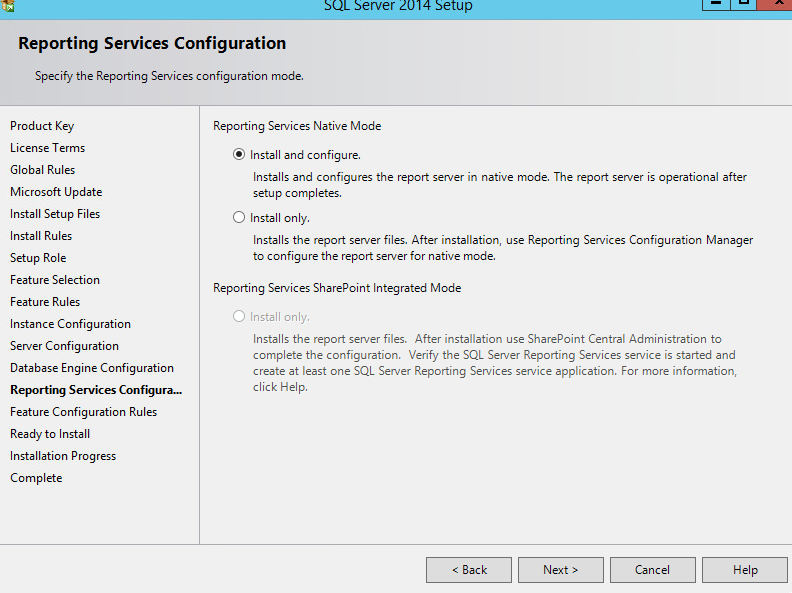The height and width of the screenshot is (593, 792).
Task: Open the Install Rules step
Action: [x=41, y=236]
